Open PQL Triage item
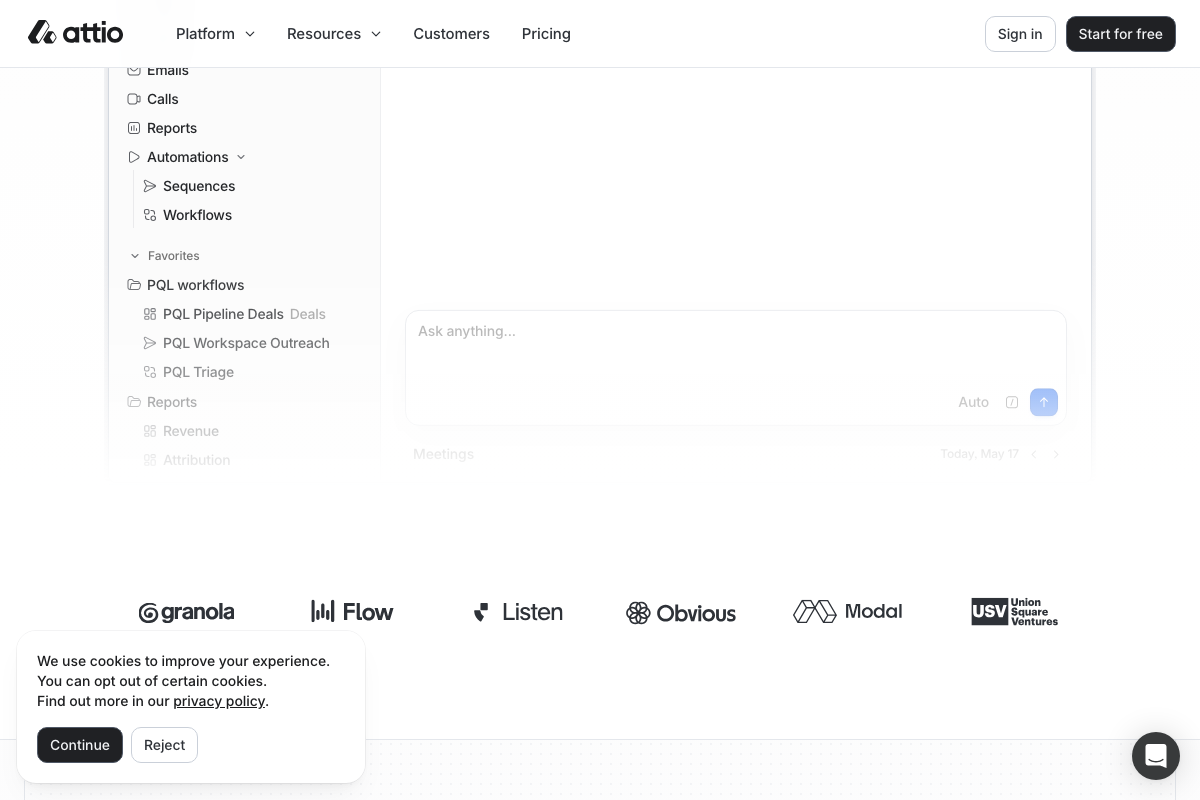Screen dimensions: 1200x800 (x=198, y=372)
